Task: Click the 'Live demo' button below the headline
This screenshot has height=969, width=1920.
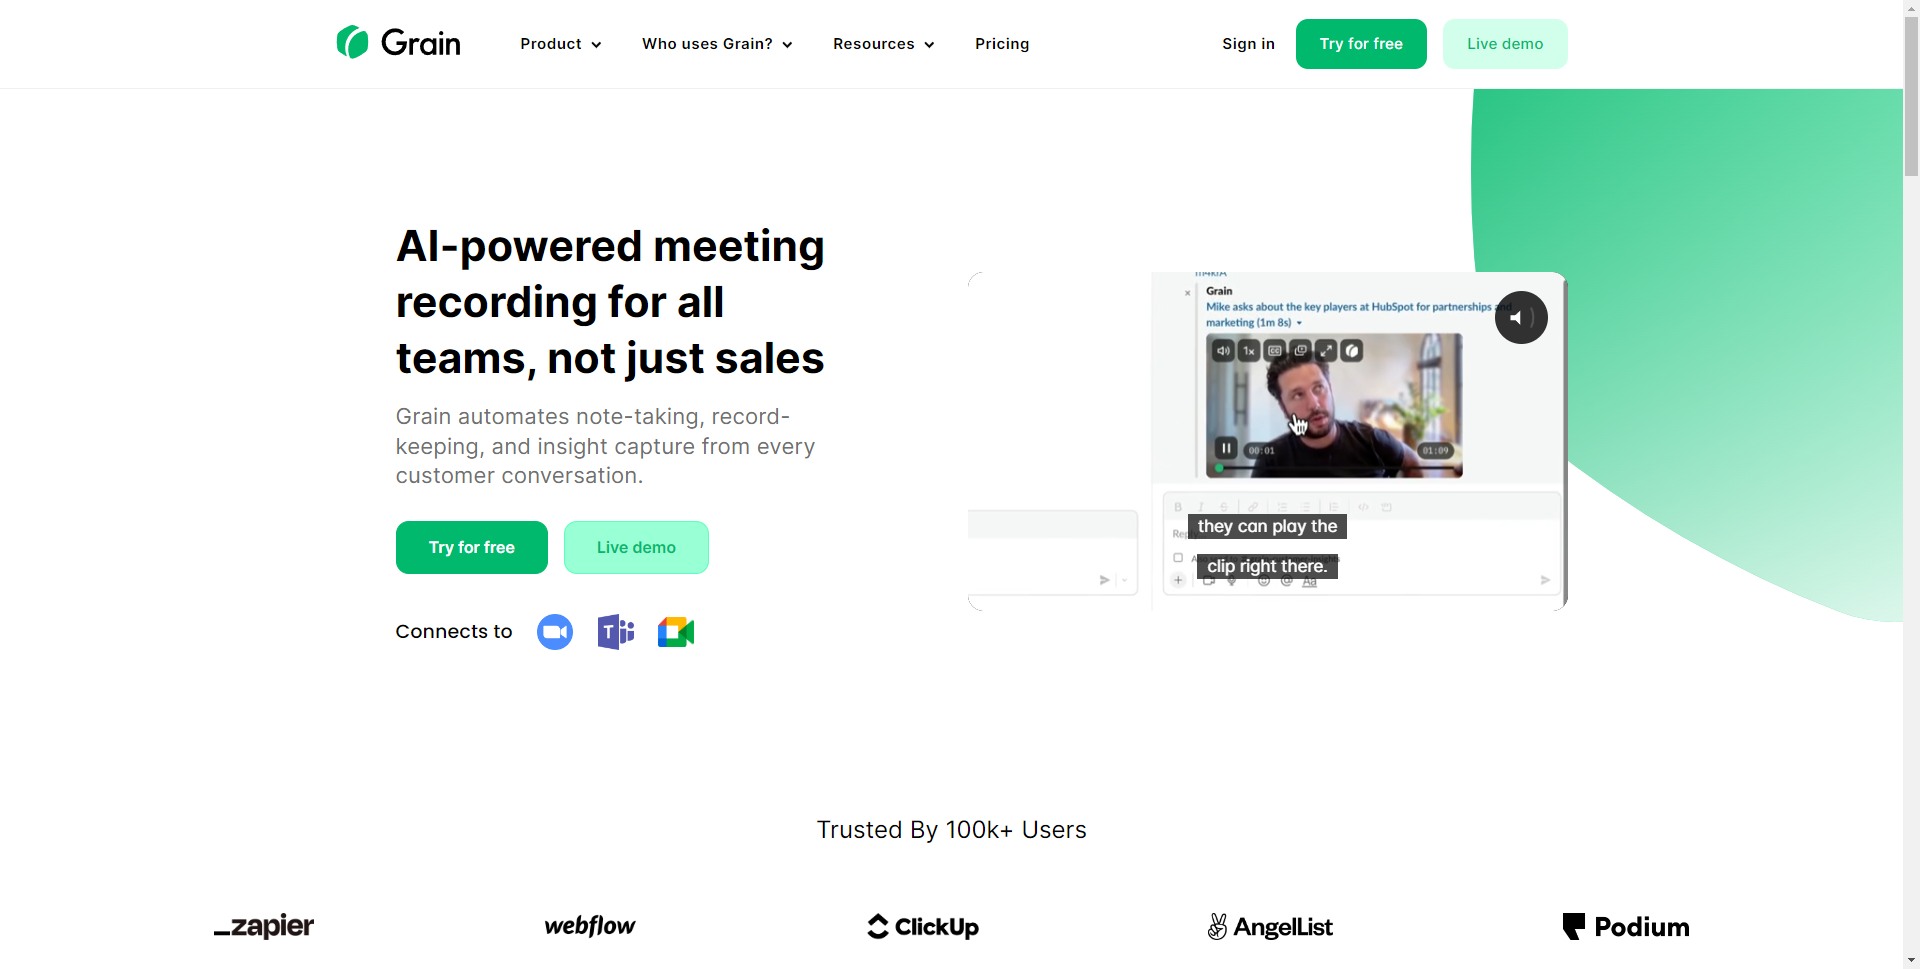Action: (636, 547)
